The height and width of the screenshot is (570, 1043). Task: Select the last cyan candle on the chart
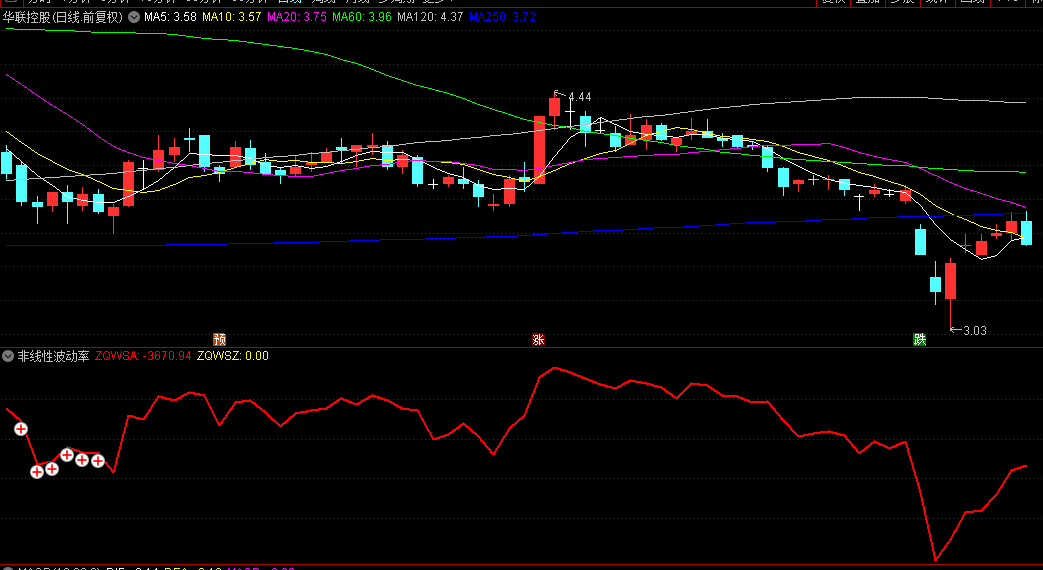(x=1026, y=231)
